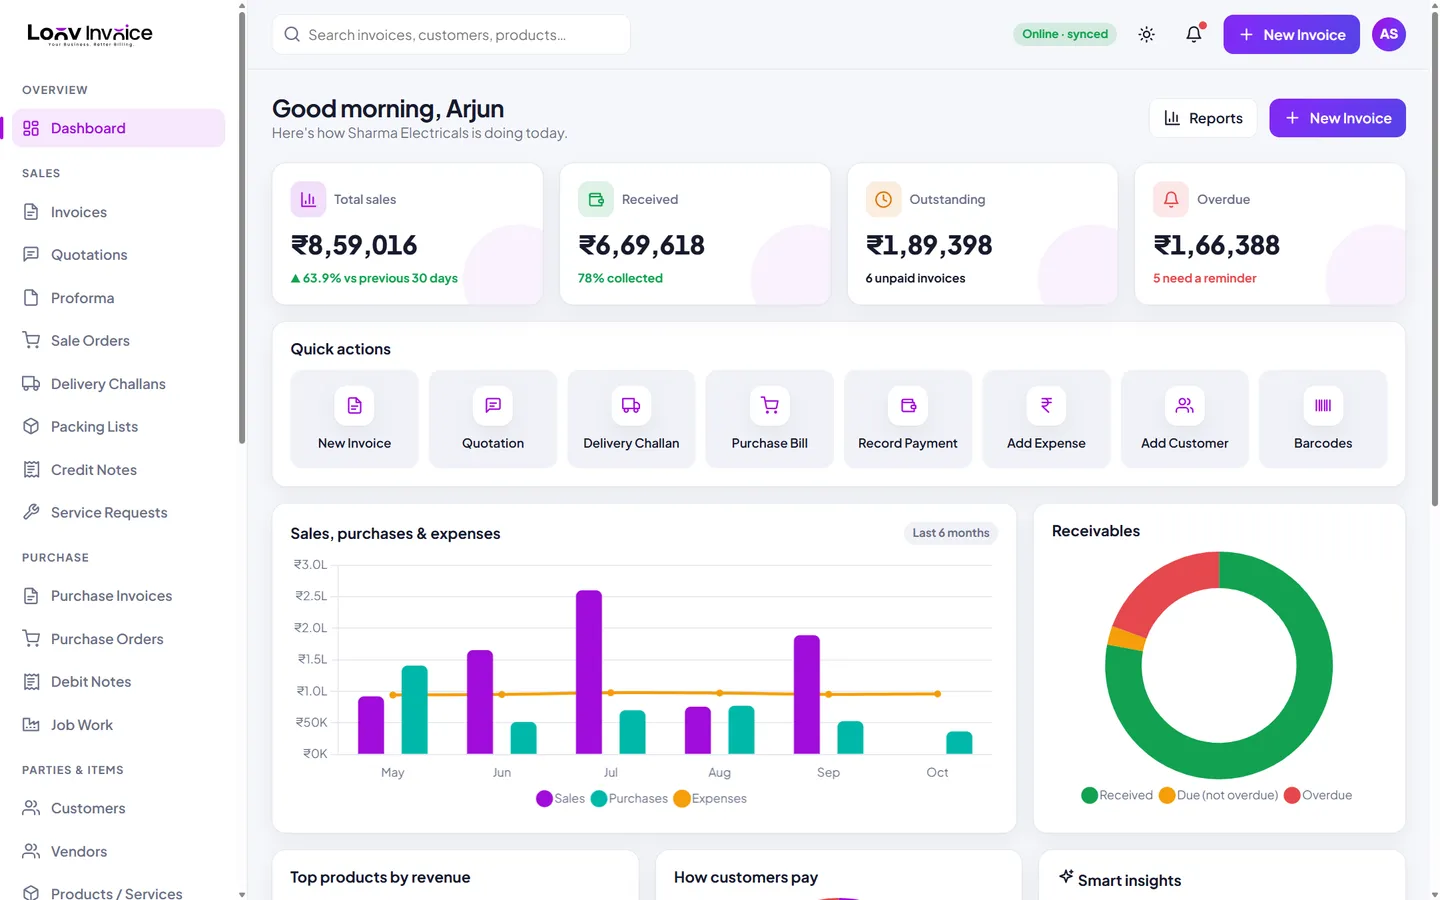Open the Proforma sidebar page
This screenshot has height=900, width=1440.
click(118, 298)
